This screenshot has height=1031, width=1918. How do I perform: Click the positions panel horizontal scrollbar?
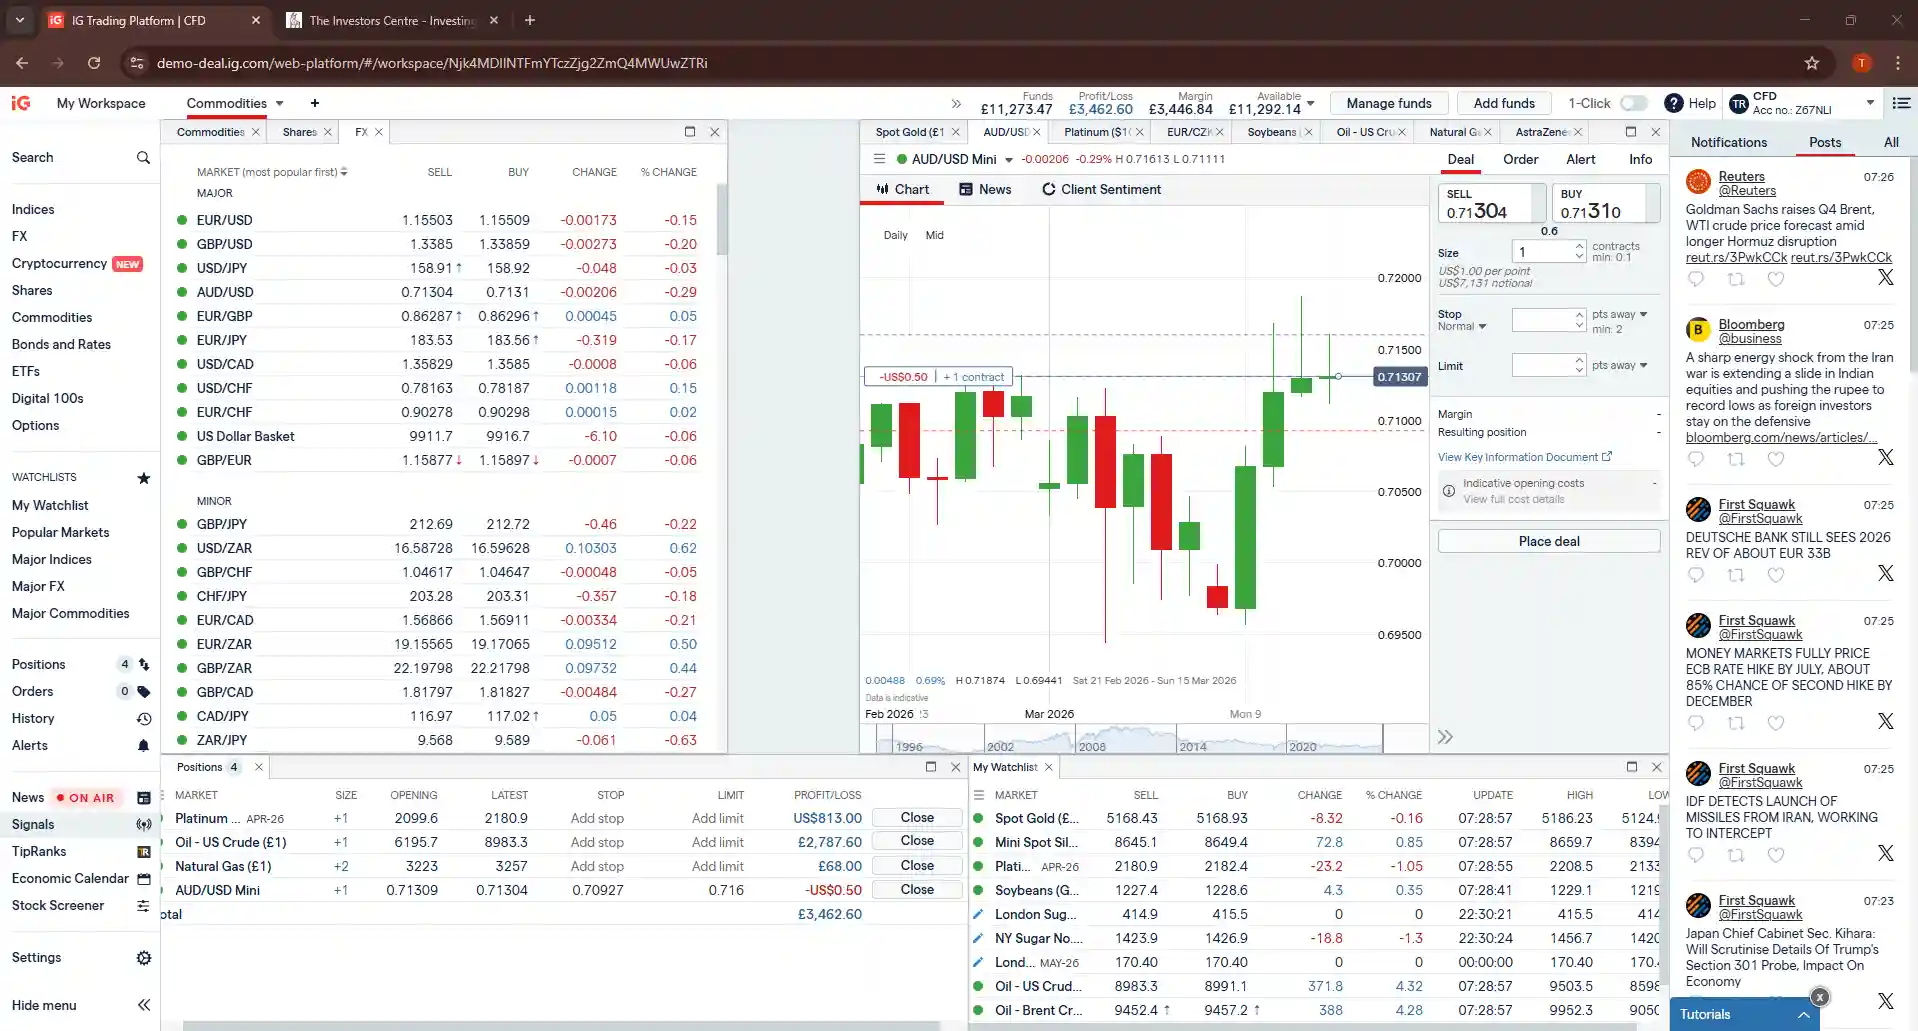click(560, 1026)
